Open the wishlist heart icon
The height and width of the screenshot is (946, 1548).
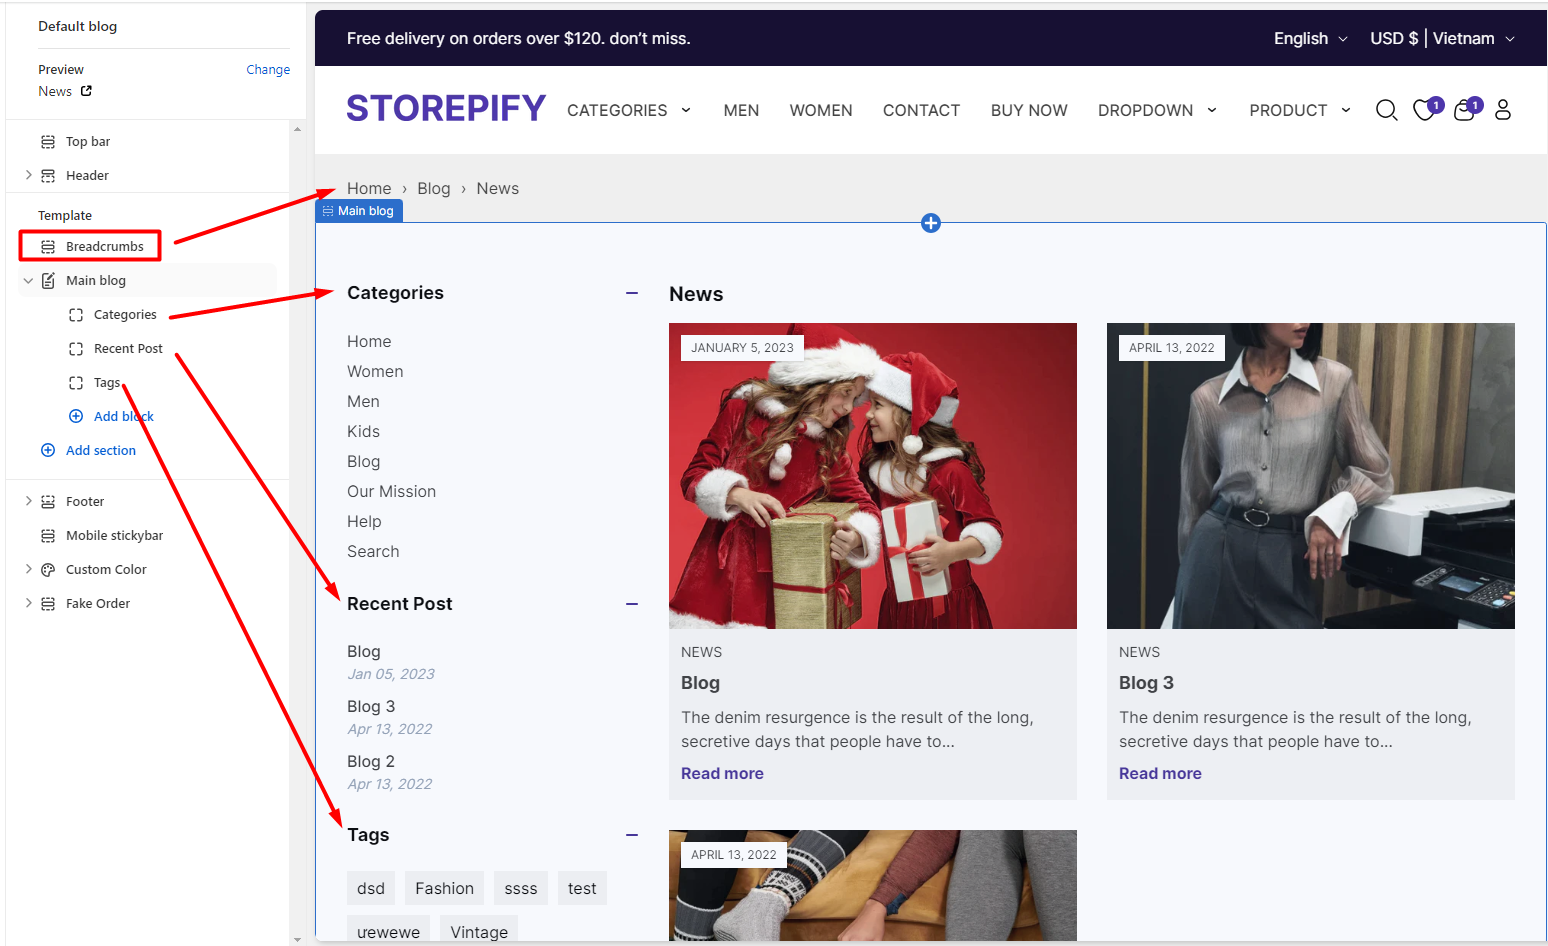pos(1424,110)
